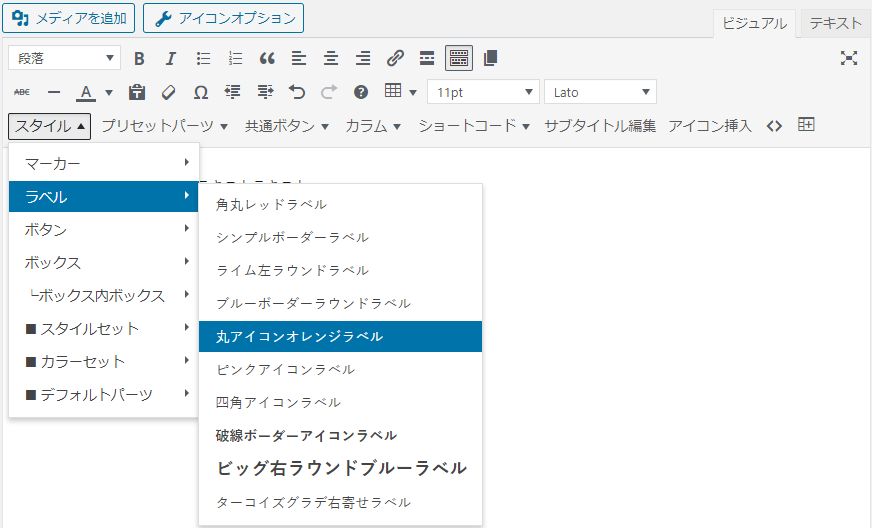The image size is (872, 528).
Task: Switch to the テキスト editor tab
Action: [835, 24]
